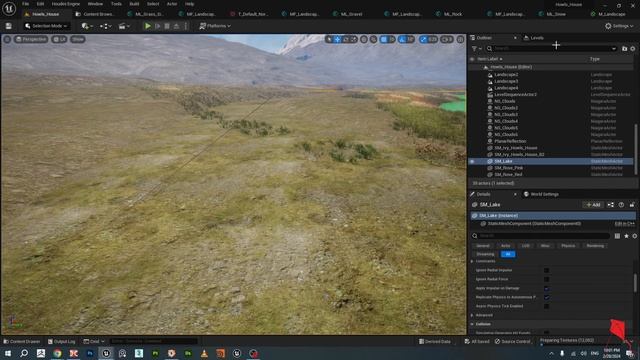Switch to the Content Browser tab
The width and height of the screenshot is (640, 360).
(x=98, y=14)
